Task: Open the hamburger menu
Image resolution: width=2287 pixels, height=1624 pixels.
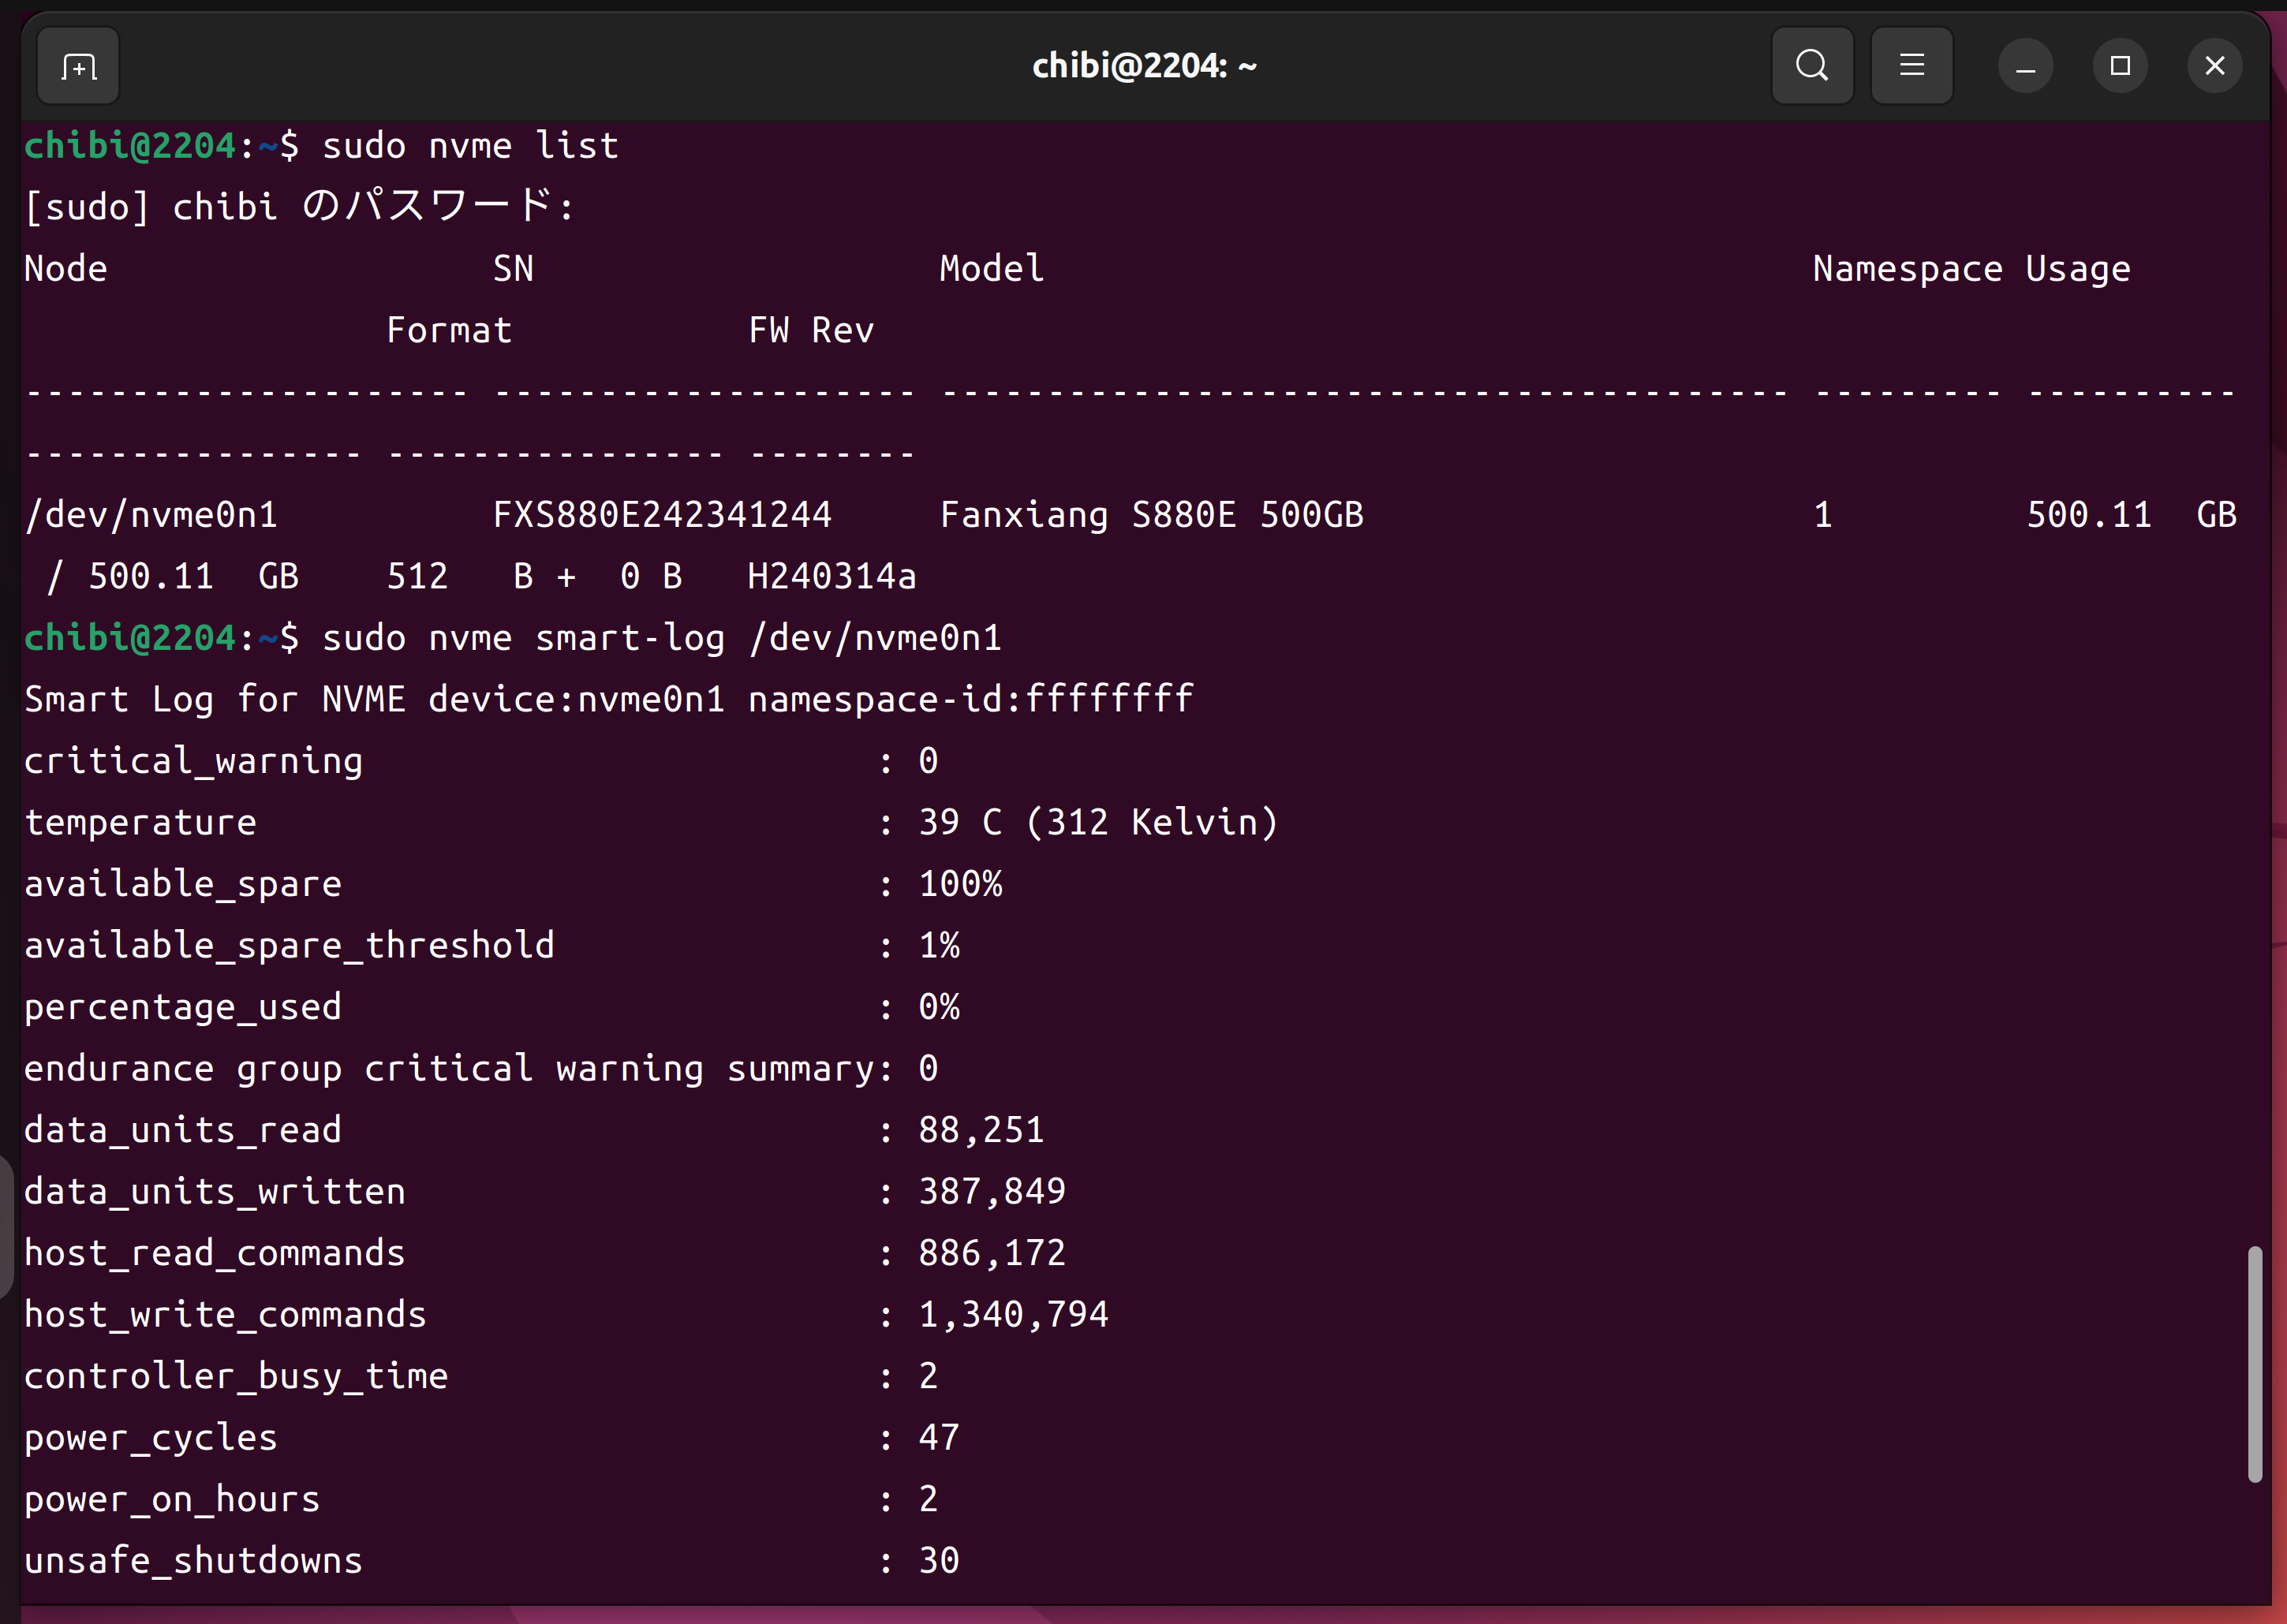Action: [x=1911, y=67]
